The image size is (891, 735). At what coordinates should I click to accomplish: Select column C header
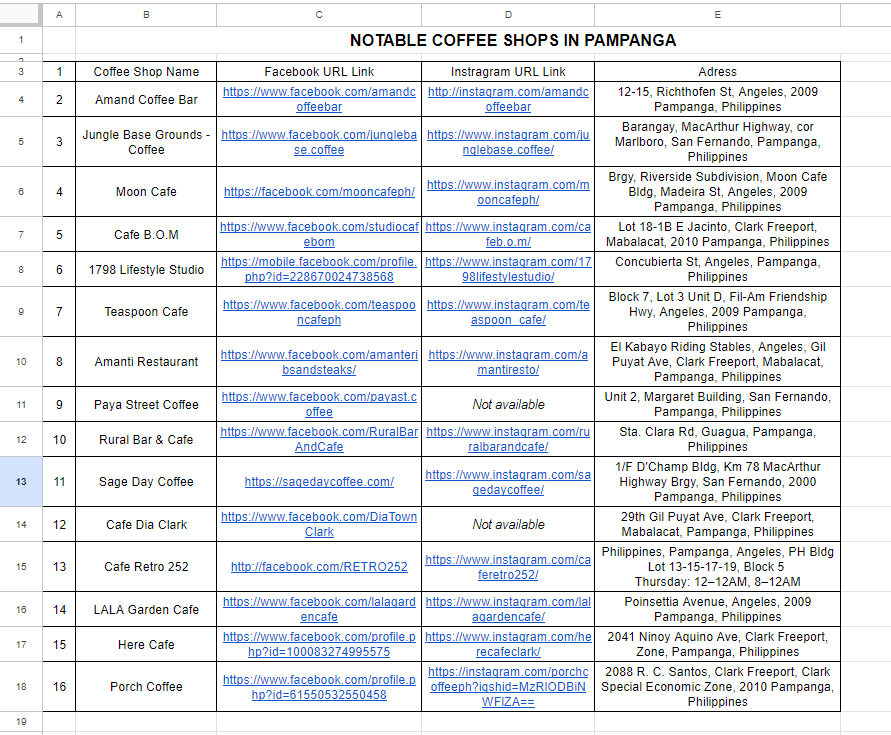pos(319,15)
